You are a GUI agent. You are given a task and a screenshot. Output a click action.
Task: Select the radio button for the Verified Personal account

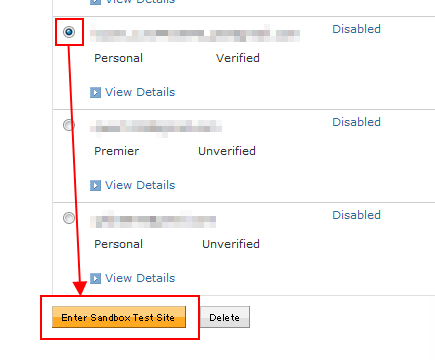[69, 32]
